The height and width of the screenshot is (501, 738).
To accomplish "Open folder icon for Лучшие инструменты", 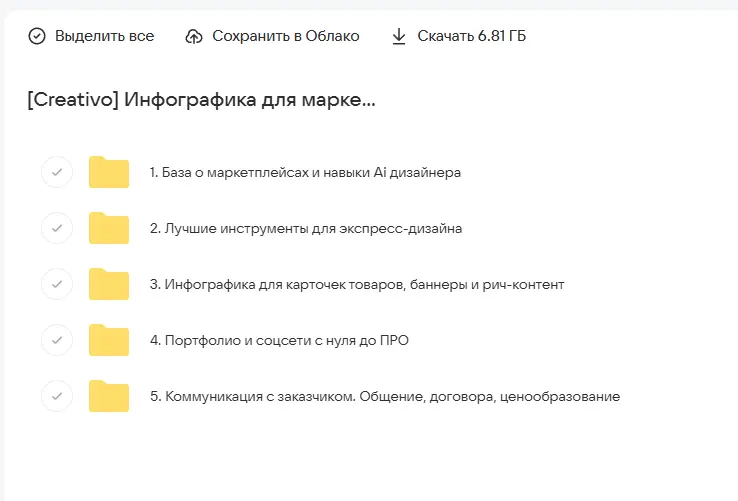I will tap(109, 228).
